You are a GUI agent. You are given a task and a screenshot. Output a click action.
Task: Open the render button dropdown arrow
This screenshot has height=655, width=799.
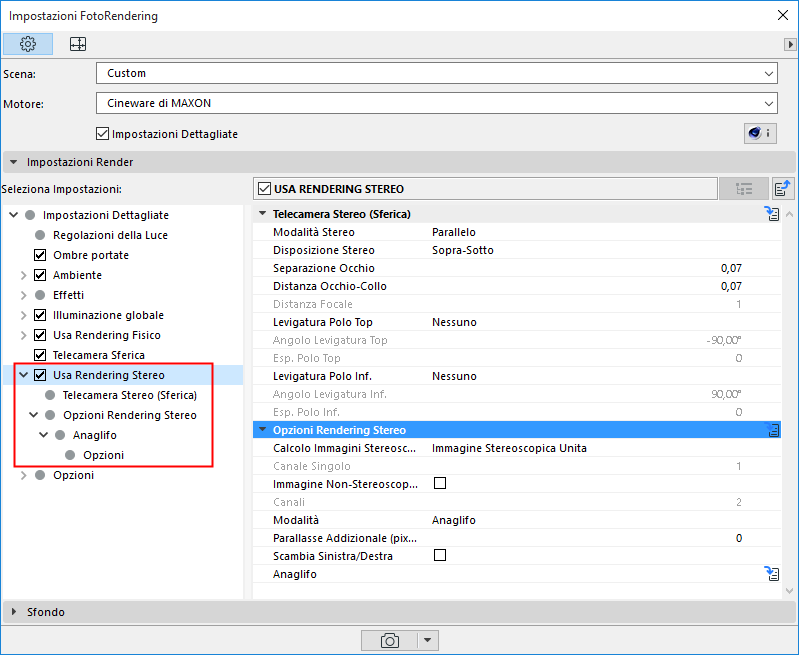click(428, 640)
